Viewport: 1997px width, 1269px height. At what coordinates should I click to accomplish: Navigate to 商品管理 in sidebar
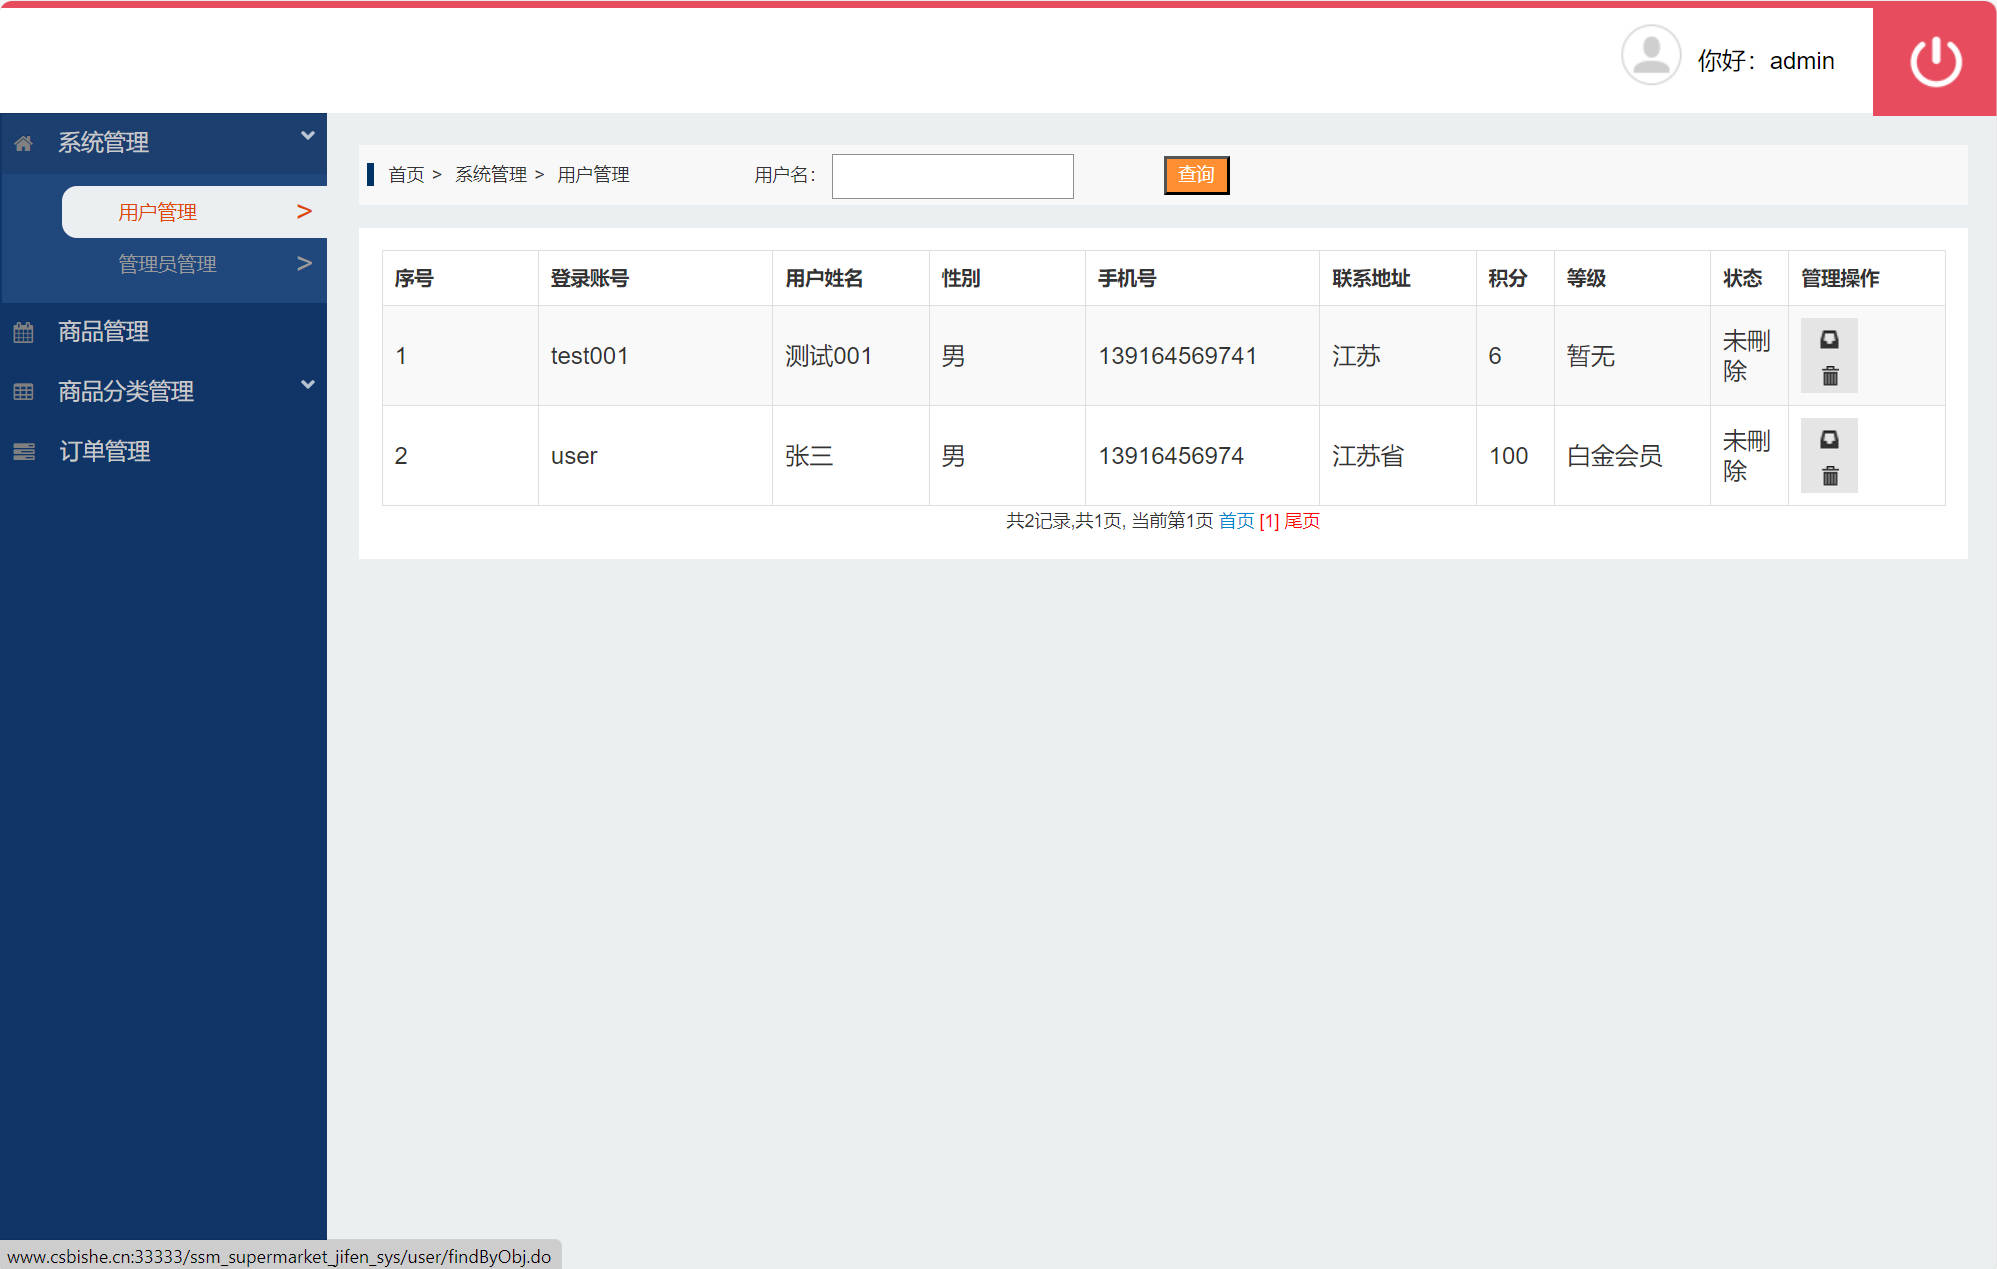coord(103,332)
